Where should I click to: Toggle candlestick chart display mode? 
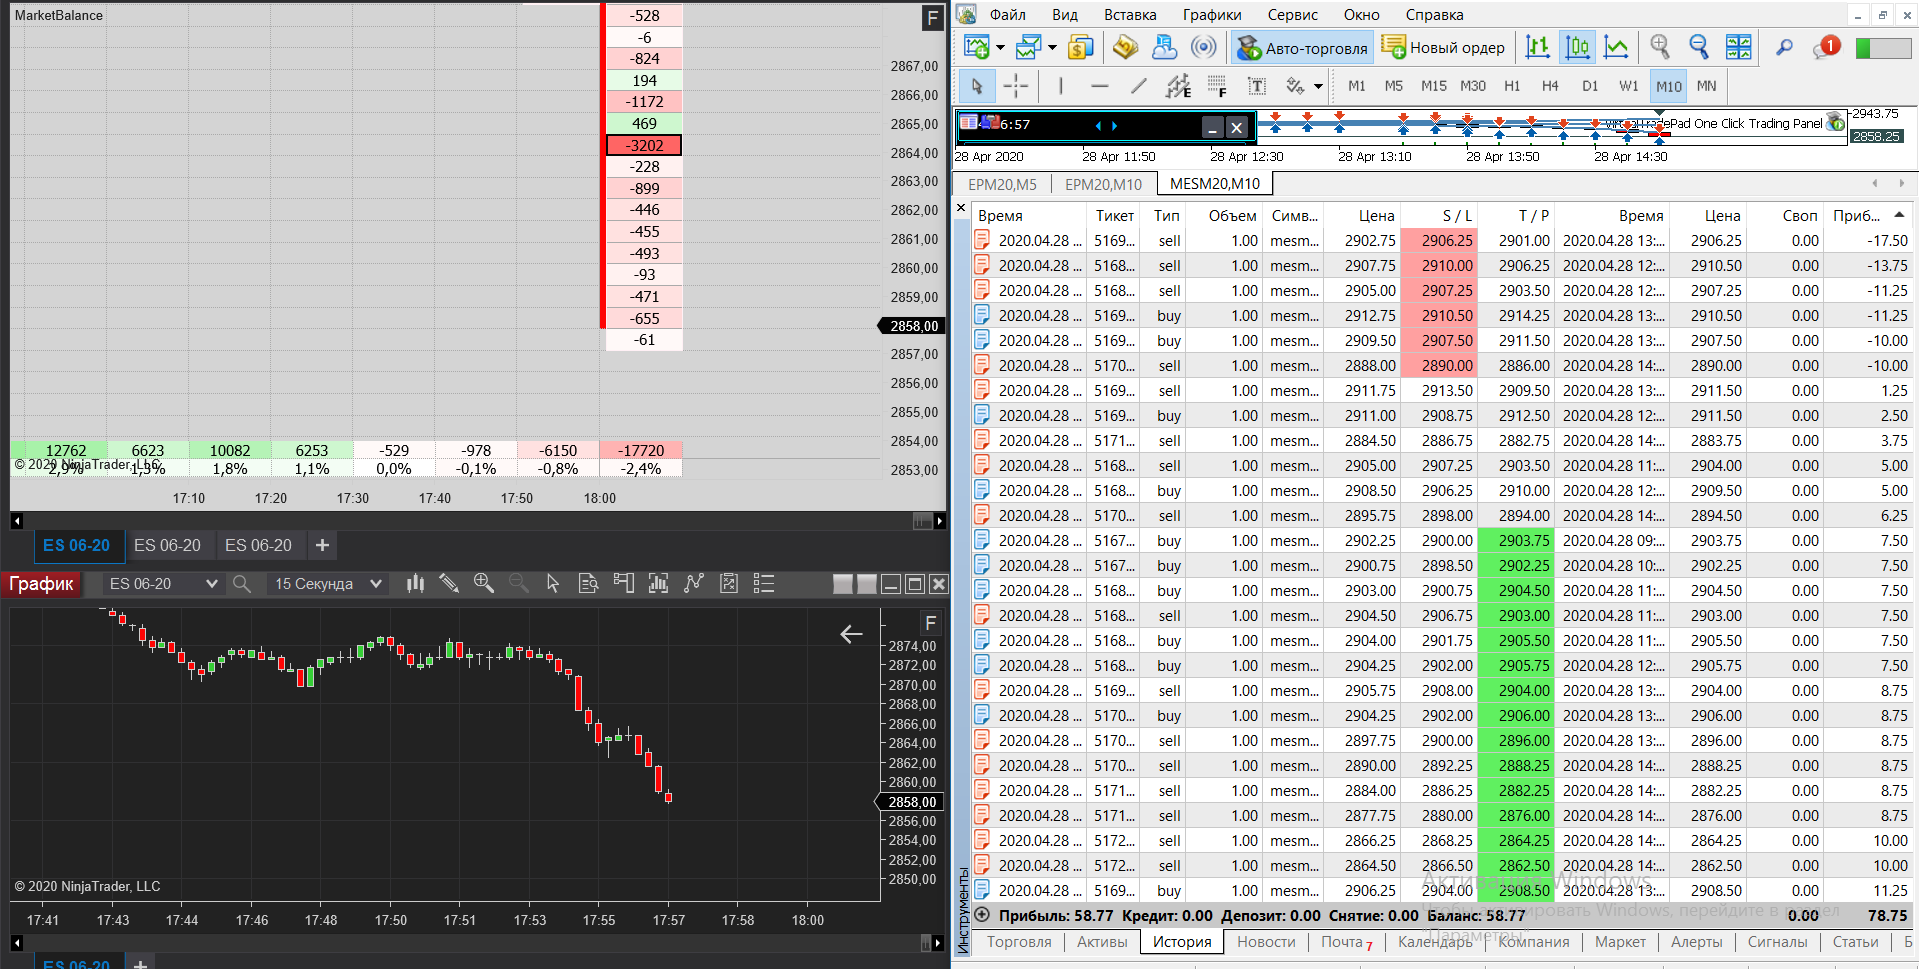coord(1577,47)
